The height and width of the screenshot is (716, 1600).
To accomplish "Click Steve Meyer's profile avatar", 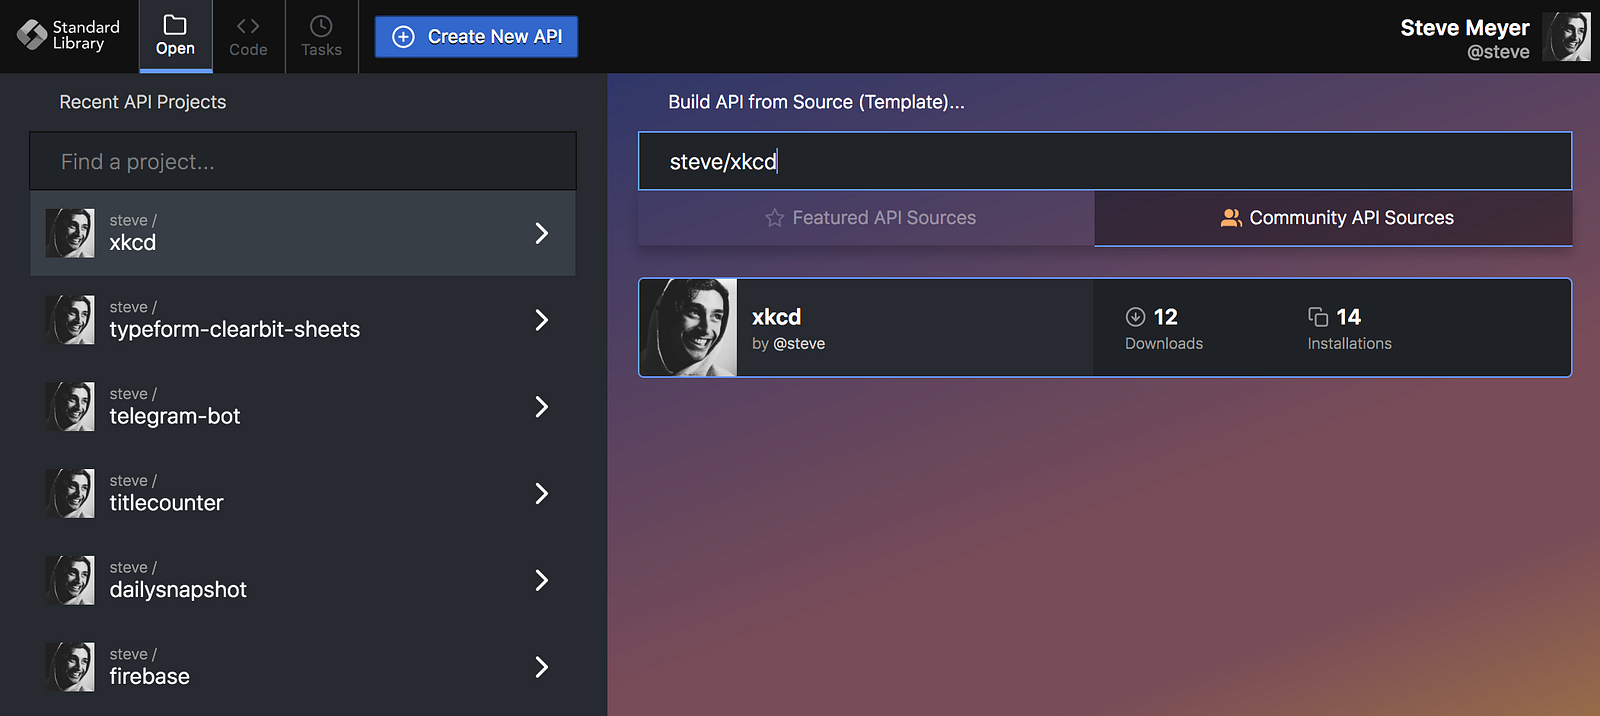I will pos(1565,37).
